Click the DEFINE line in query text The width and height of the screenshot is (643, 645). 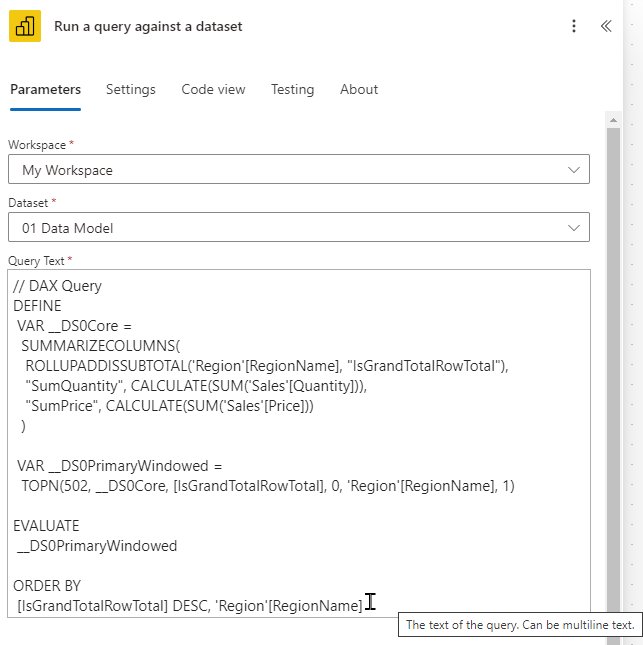(38, 306)
